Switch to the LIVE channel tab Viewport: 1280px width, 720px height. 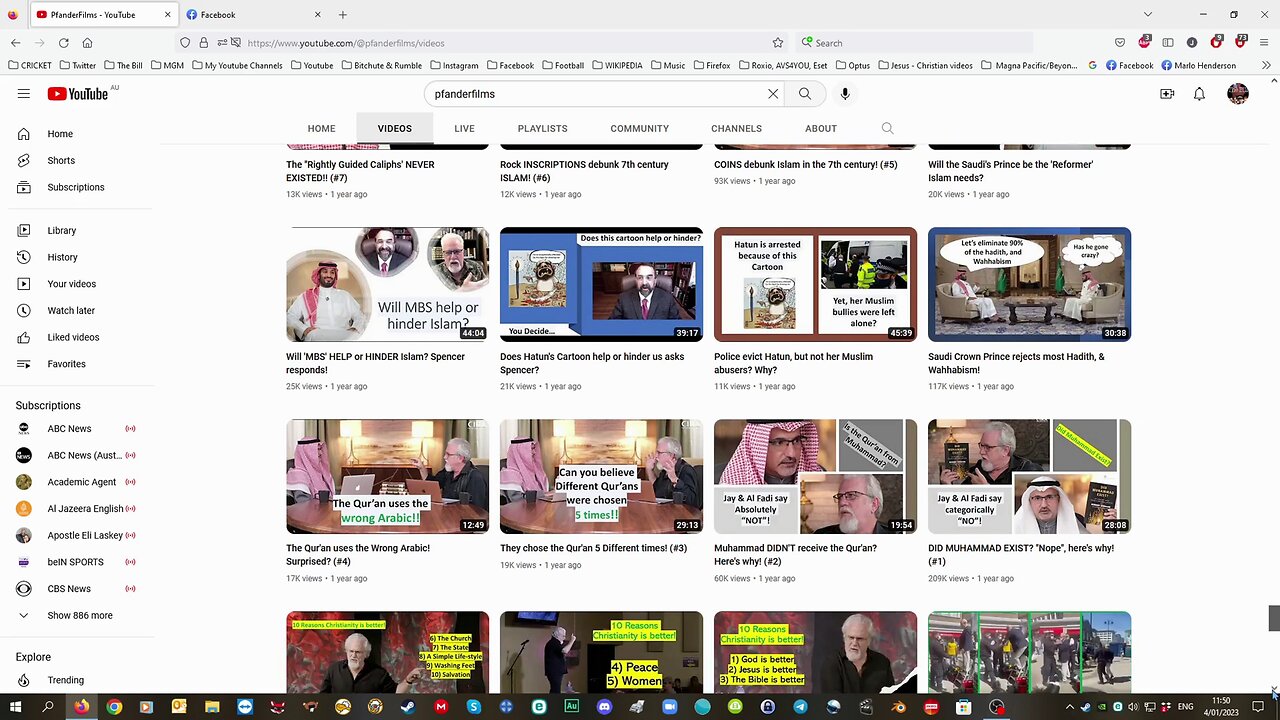coord(464,128)
